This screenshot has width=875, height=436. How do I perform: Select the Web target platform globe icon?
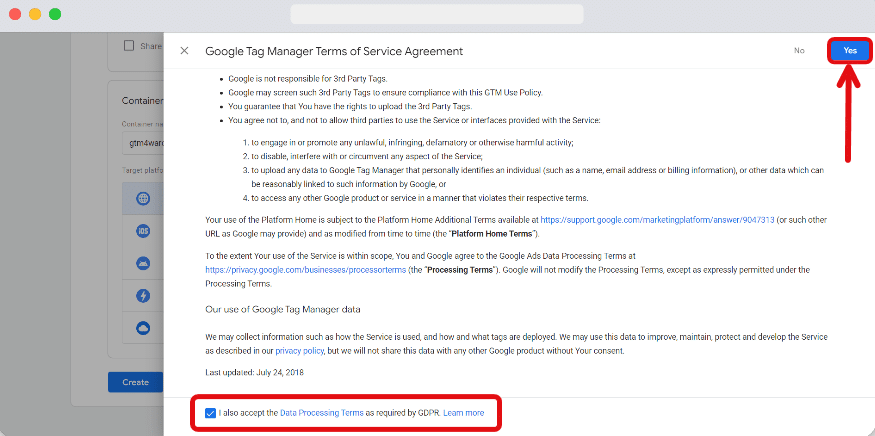coord(143,198)
